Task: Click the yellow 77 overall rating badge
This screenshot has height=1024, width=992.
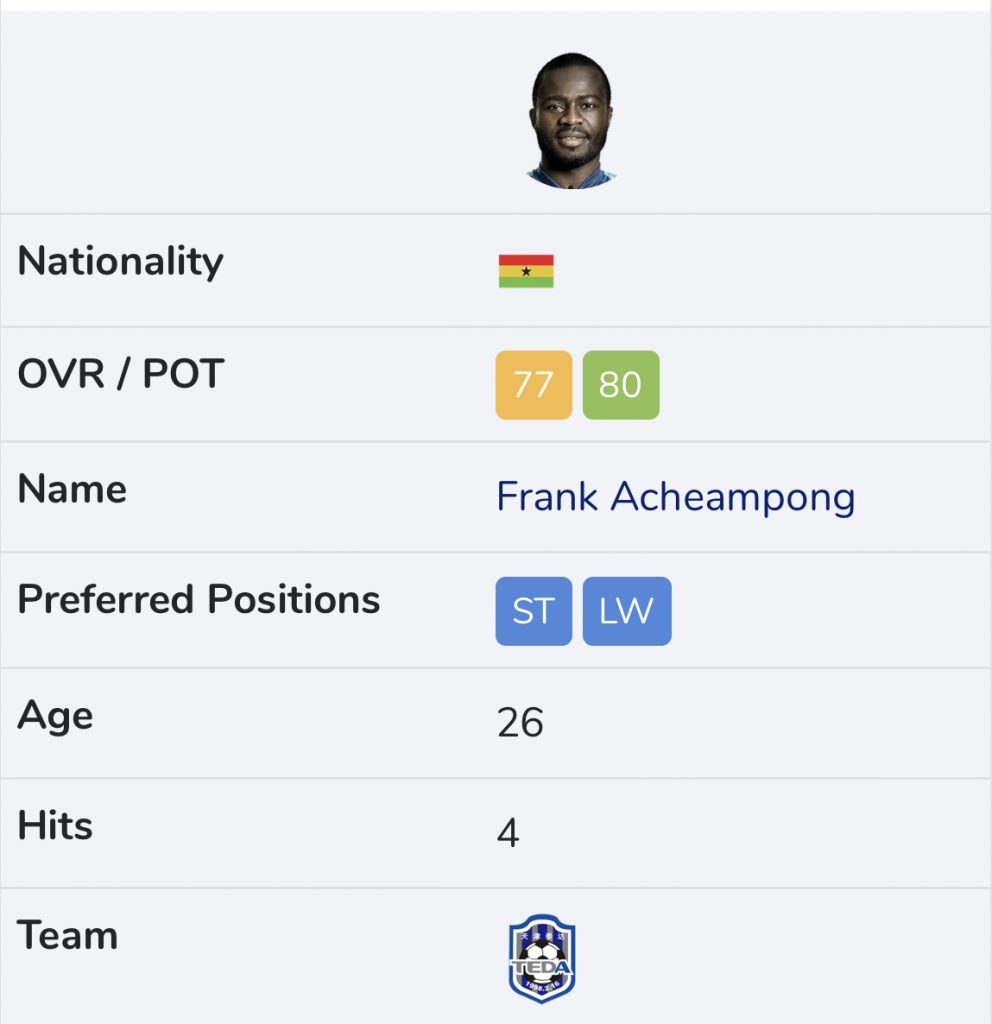Action: (534, 385)
